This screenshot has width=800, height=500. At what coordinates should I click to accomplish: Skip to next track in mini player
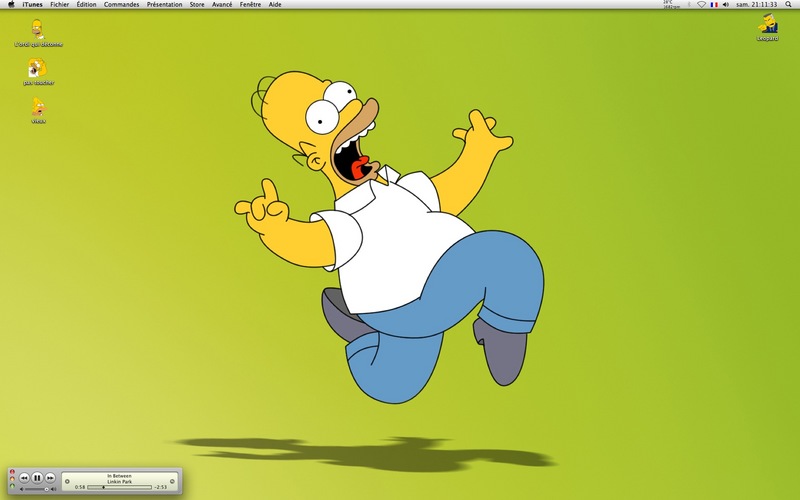tap(50, 478)
